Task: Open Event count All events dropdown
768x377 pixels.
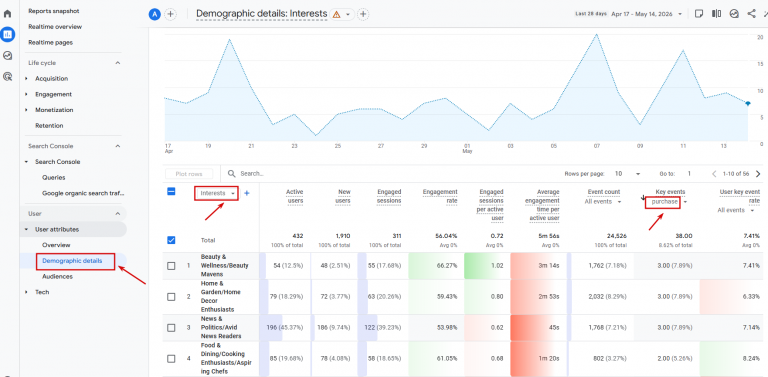Action: pos(603,202)
